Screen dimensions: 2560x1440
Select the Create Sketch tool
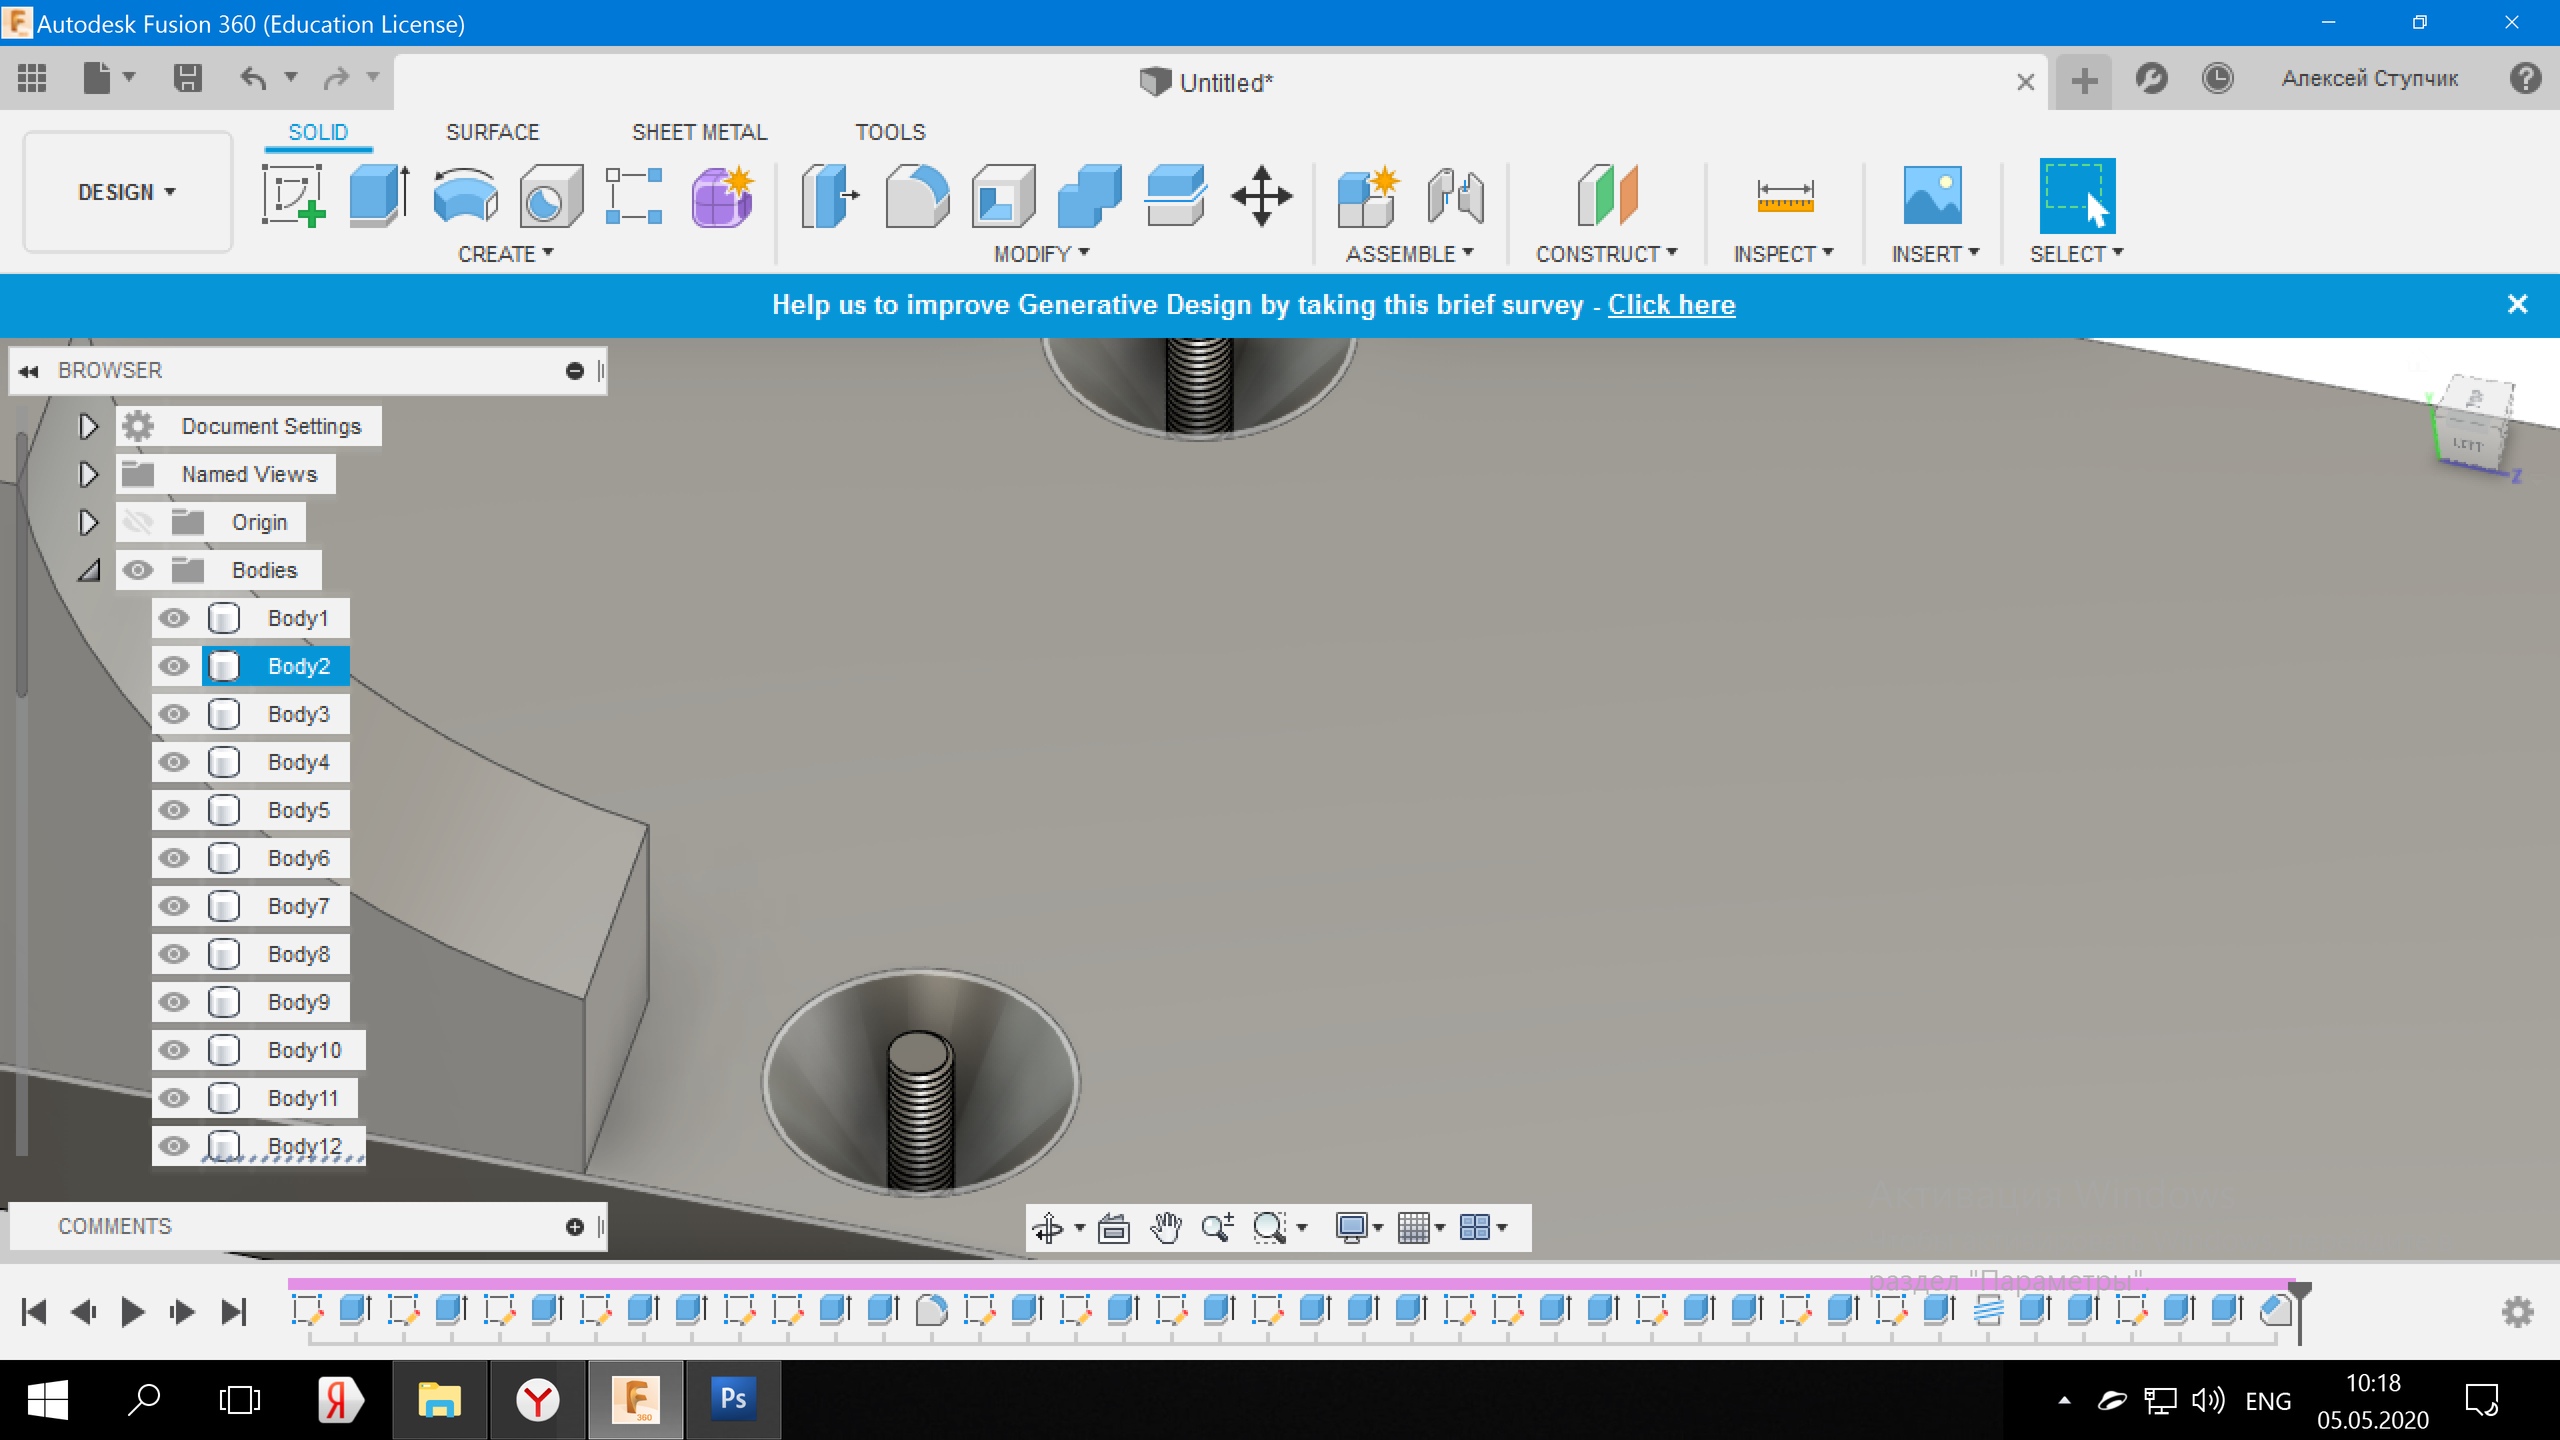tap(292, 195)
